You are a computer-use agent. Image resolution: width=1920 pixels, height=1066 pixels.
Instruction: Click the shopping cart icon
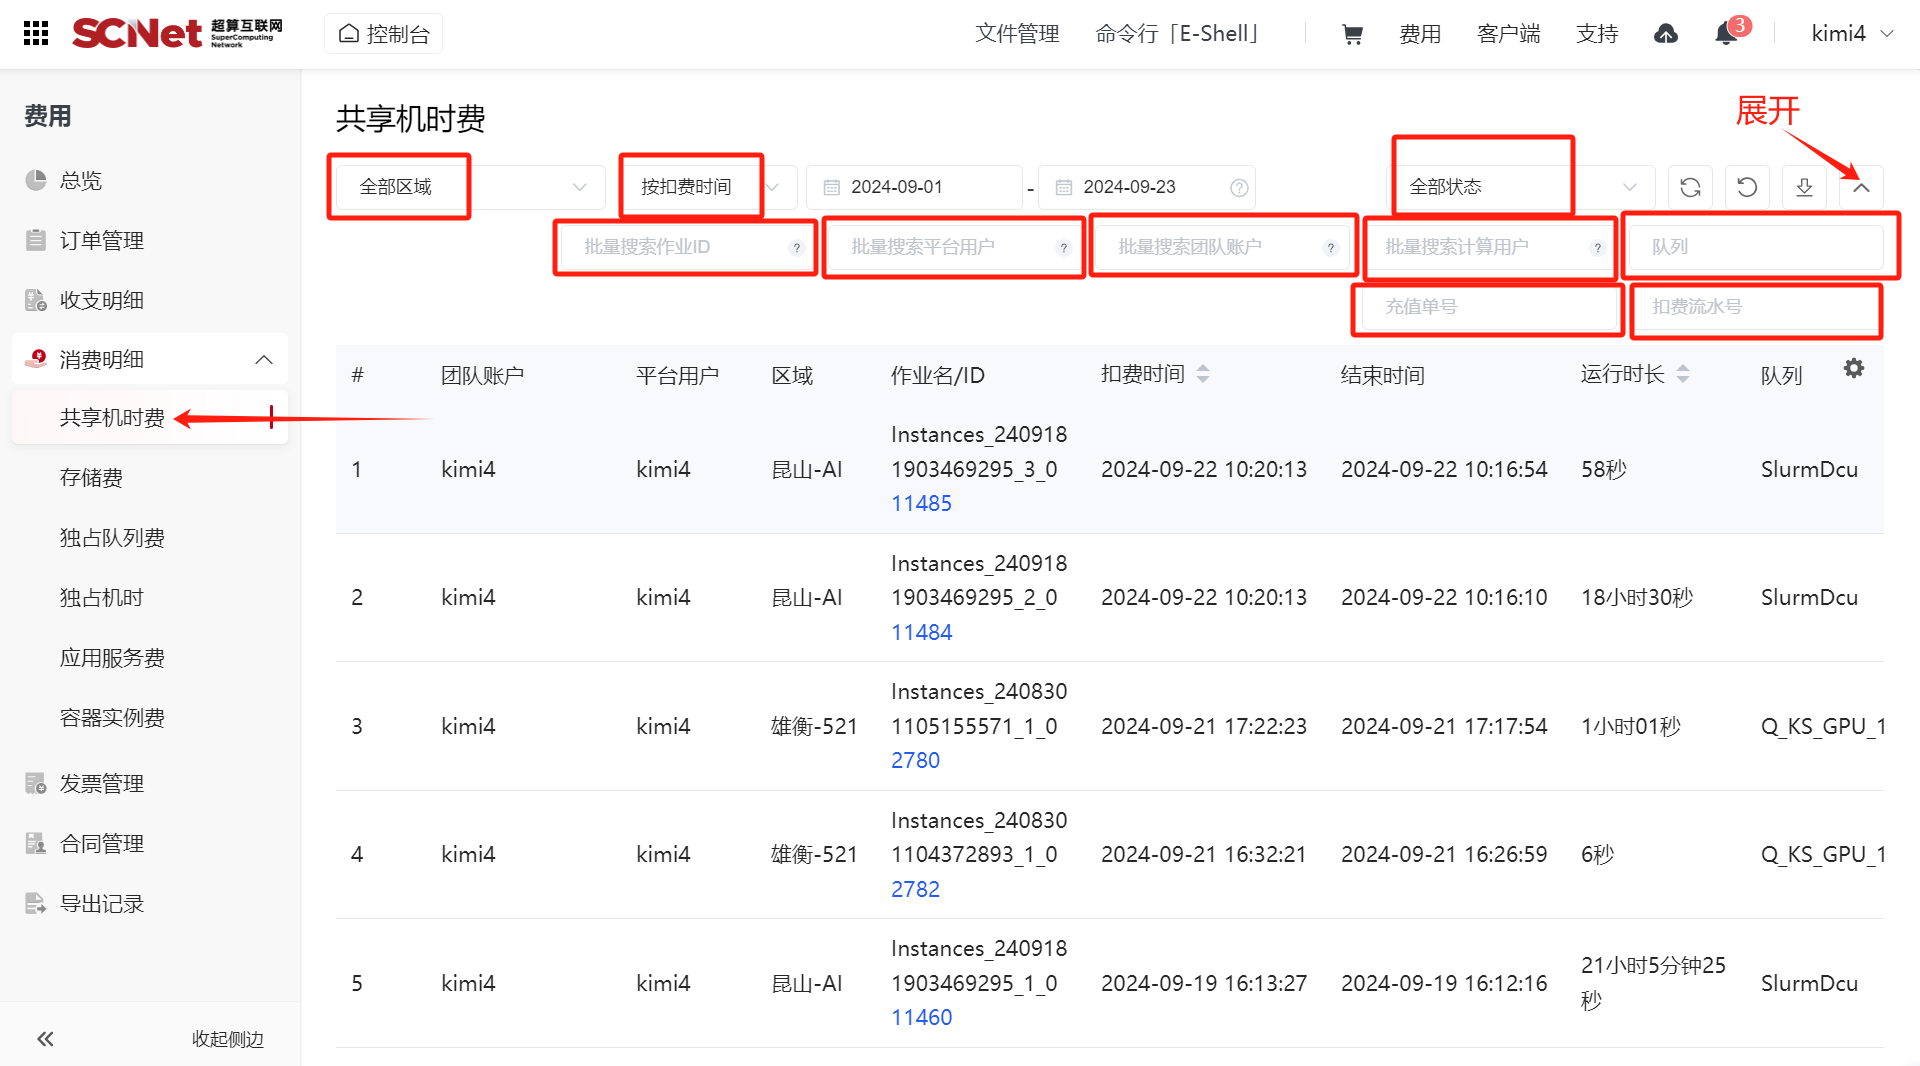[x=1352, y=35]
